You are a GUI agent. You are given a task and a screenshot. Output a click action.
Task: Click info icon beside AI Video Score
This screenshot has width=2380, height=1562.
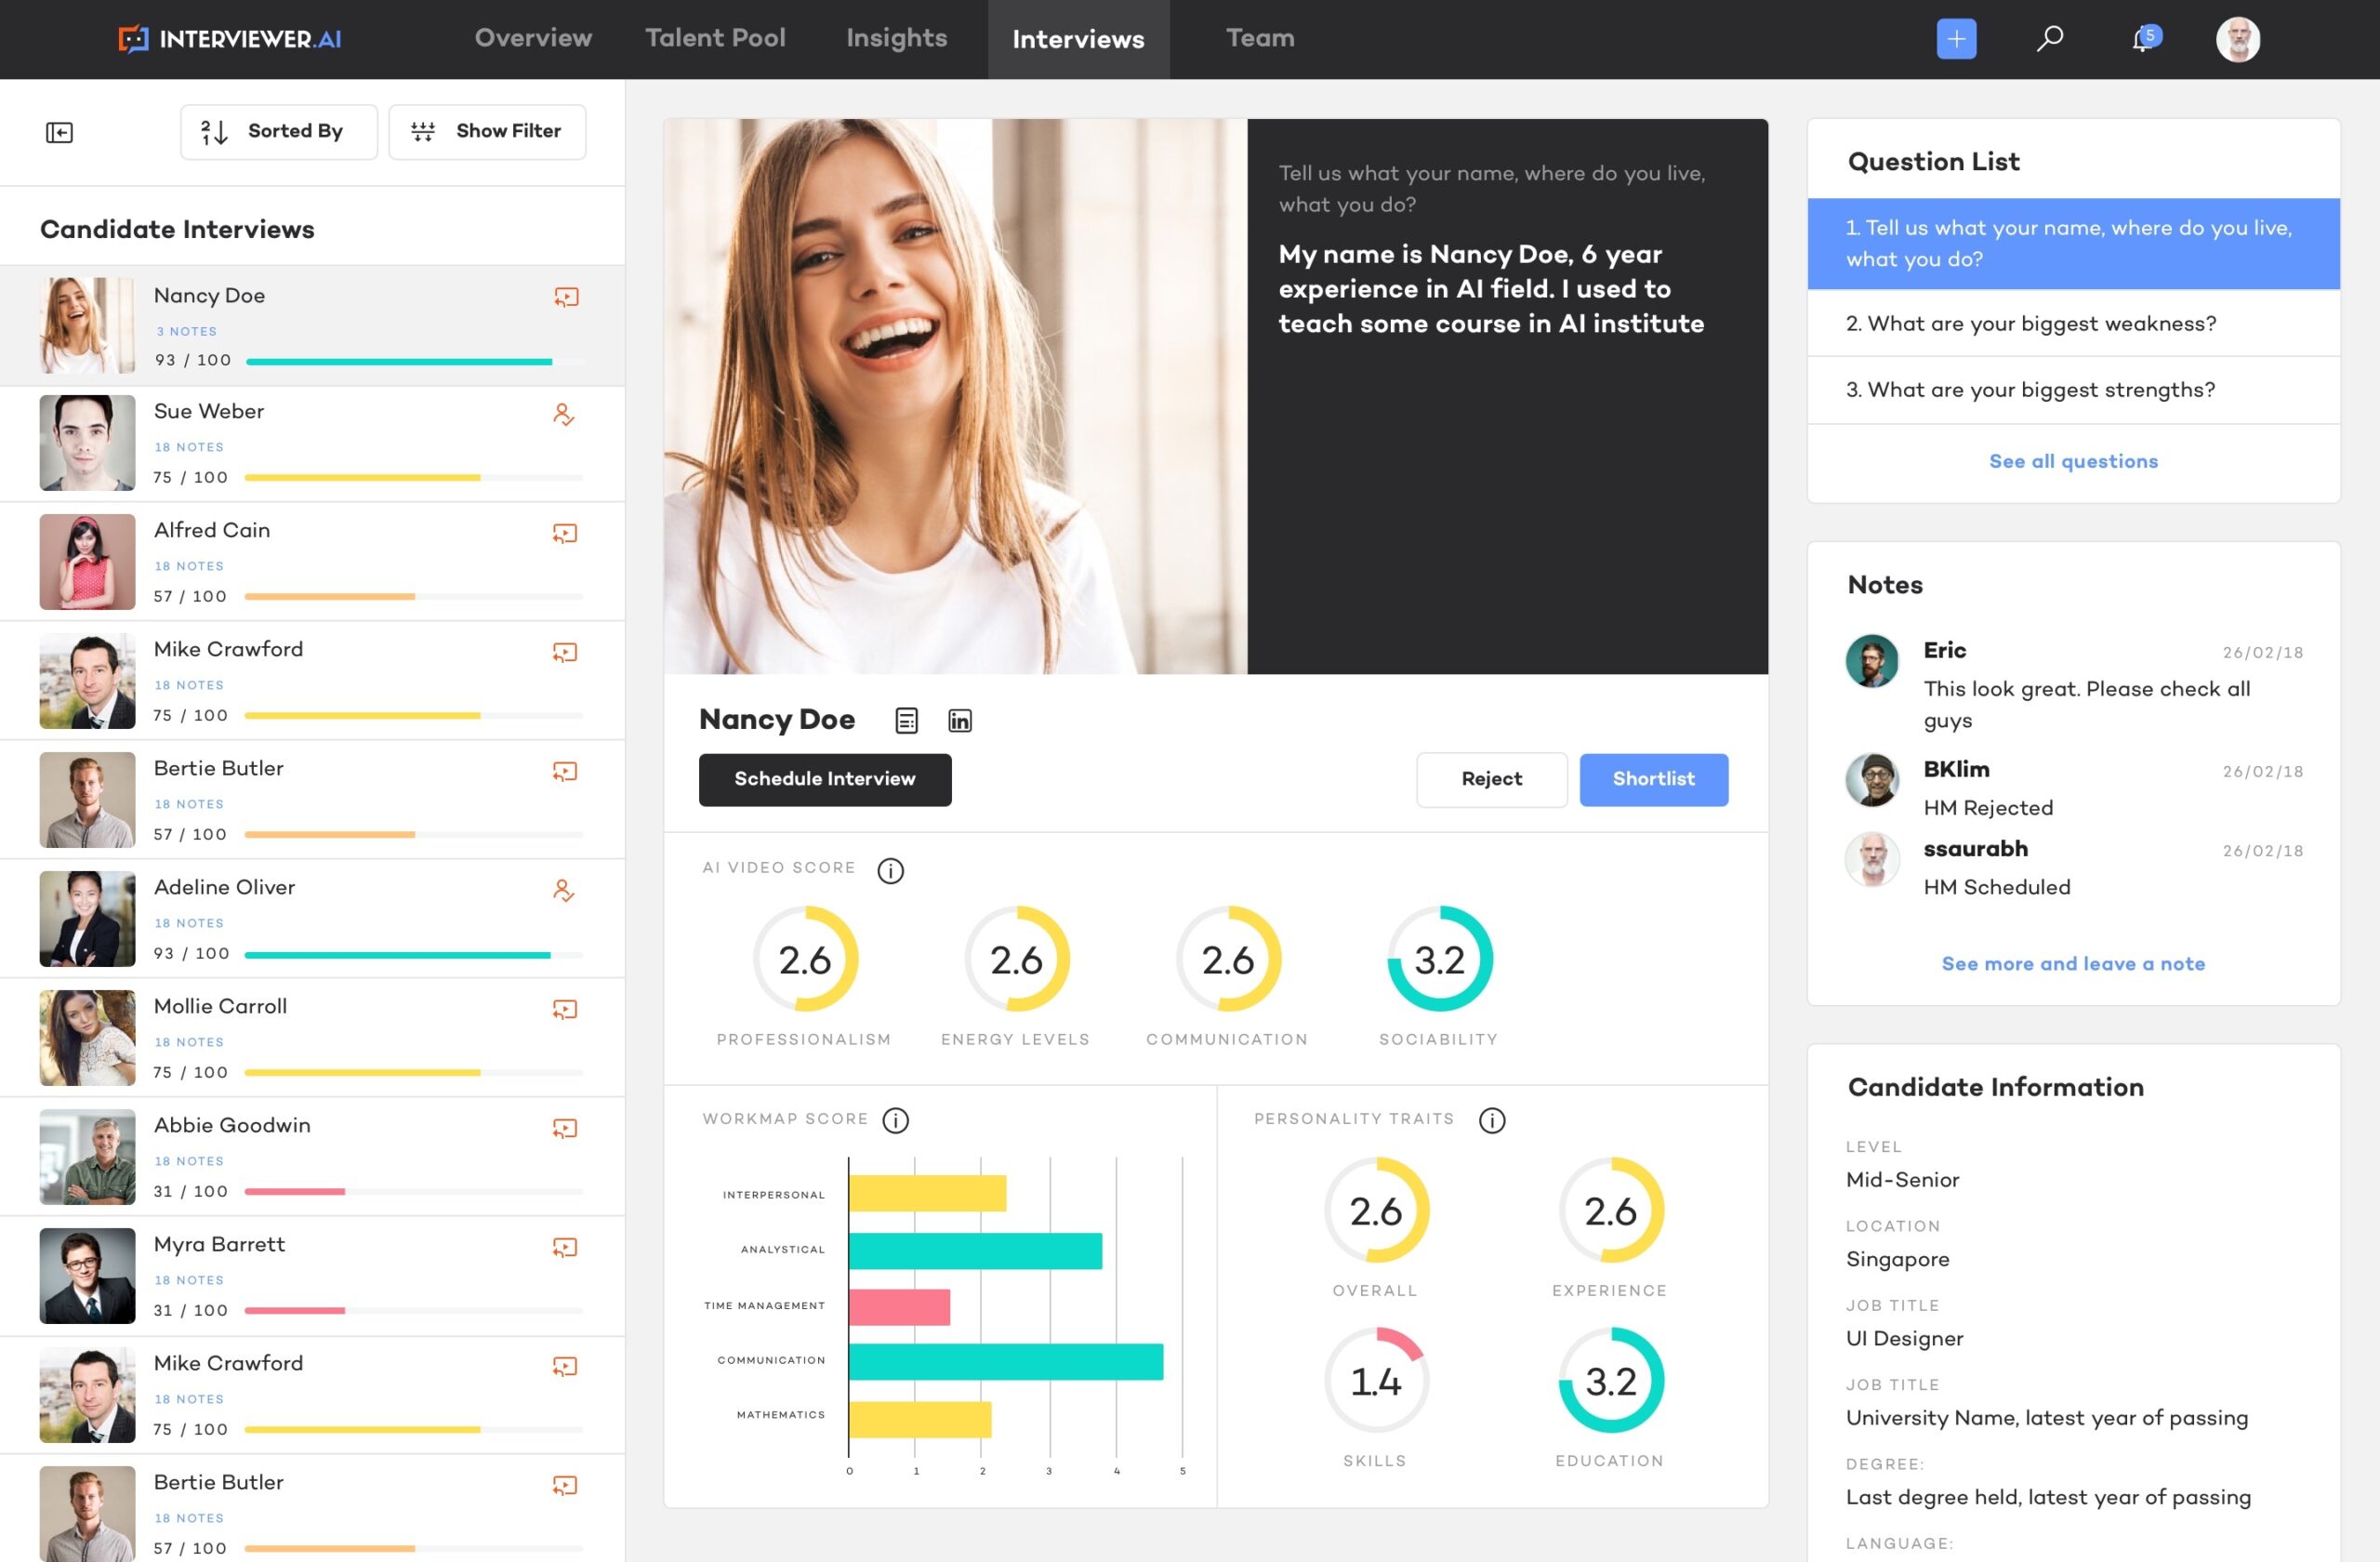click(890, 871)
